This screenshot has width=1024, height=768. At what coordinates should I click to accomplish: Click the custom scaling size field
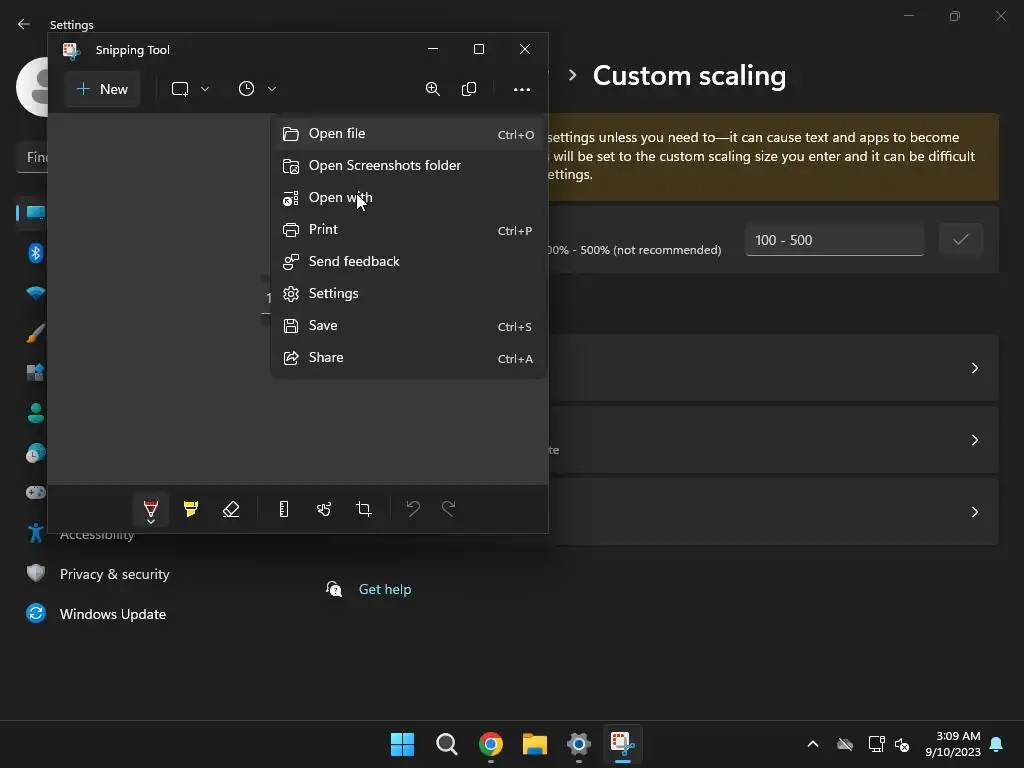834,240
